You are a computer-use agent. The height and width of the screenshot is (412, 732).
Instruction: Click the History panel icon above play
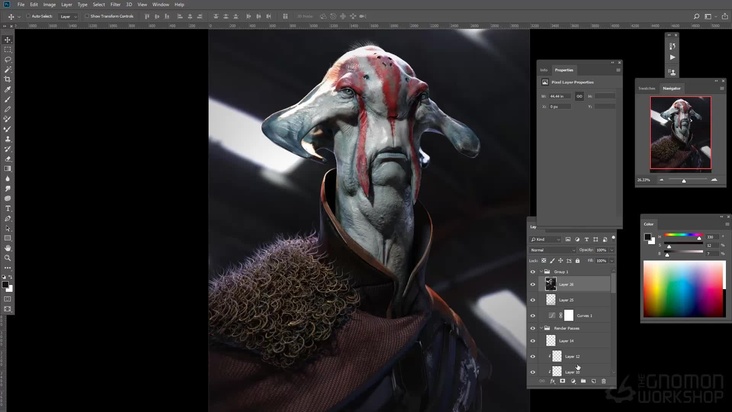tap(672, 46)
